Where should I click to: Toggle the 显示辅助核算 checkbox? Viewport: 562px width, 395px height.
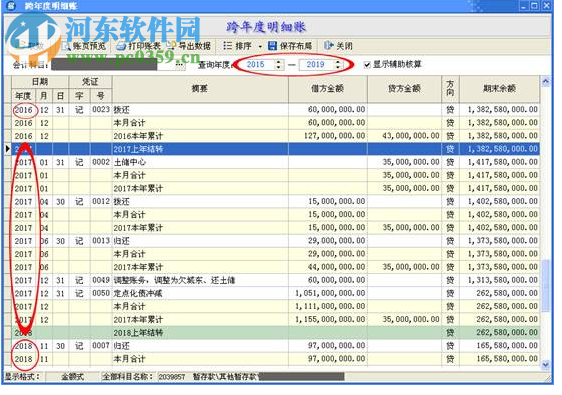point(367,65)
